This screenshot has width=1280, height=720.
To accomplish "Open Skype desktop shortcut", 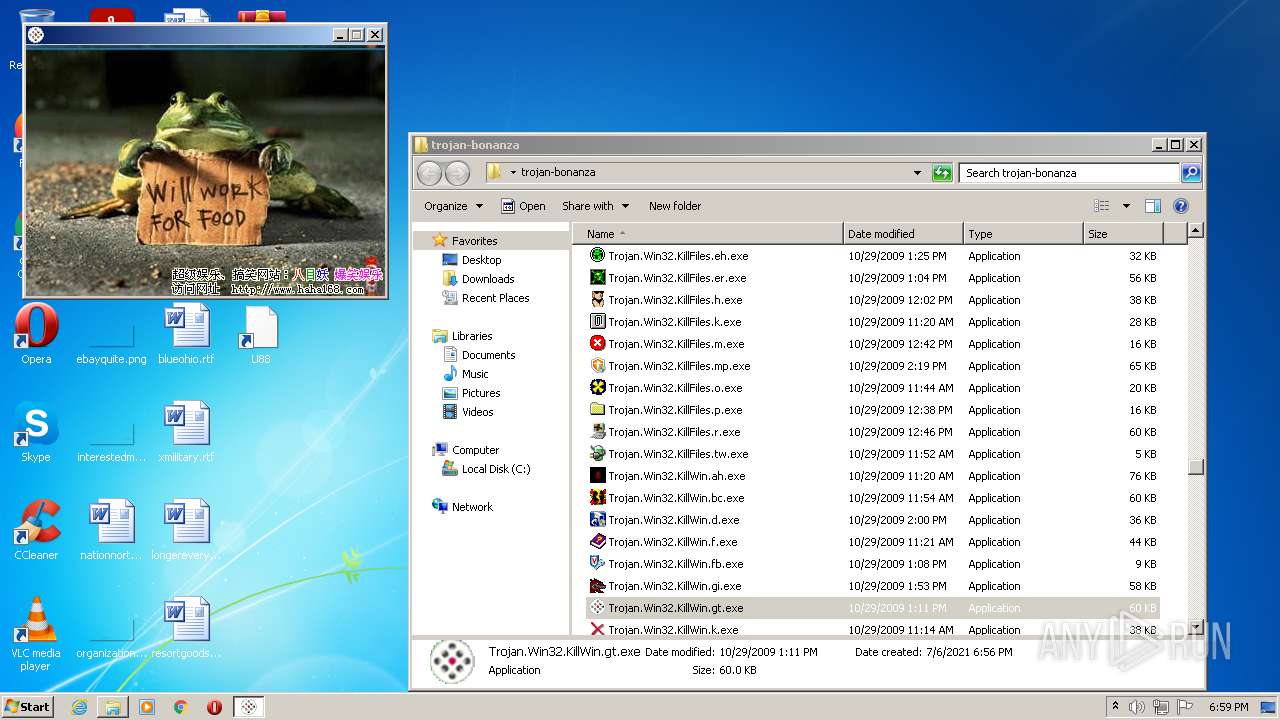I will tap(36, 432).
